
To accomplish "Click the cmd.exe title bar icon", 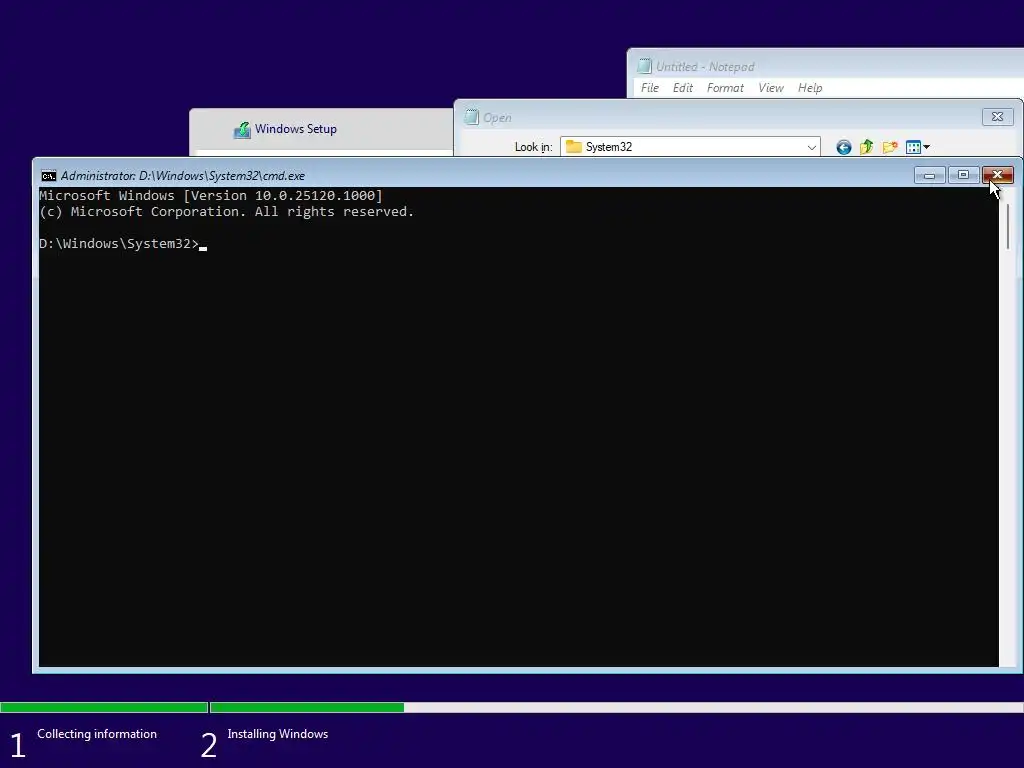I will coord(48,176).
